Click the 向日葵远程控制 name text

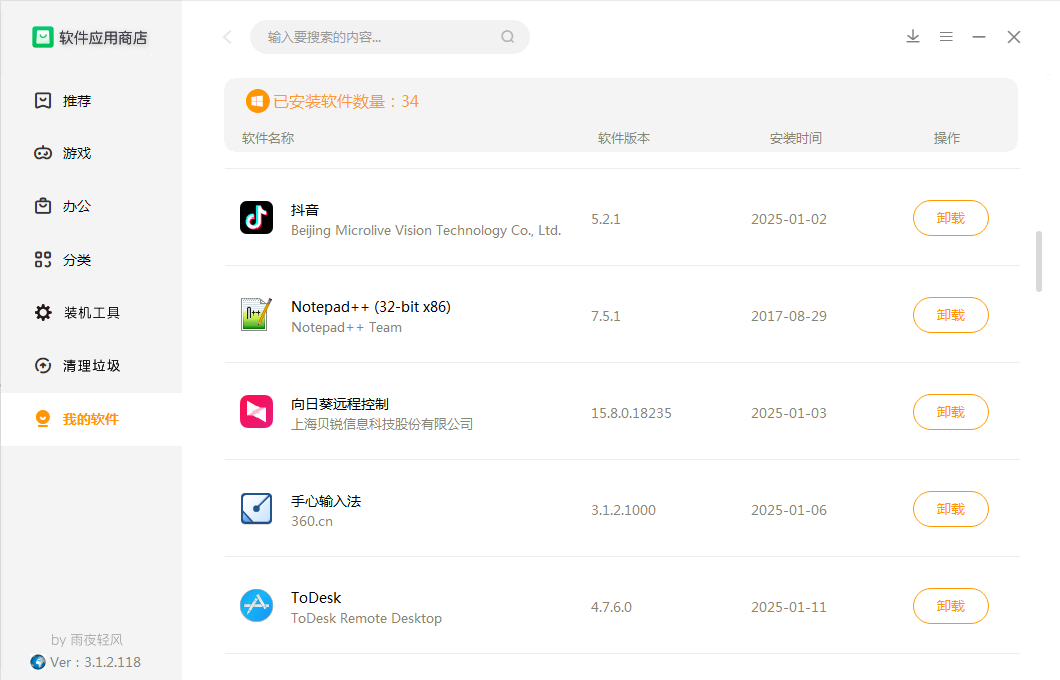[340, 404]
